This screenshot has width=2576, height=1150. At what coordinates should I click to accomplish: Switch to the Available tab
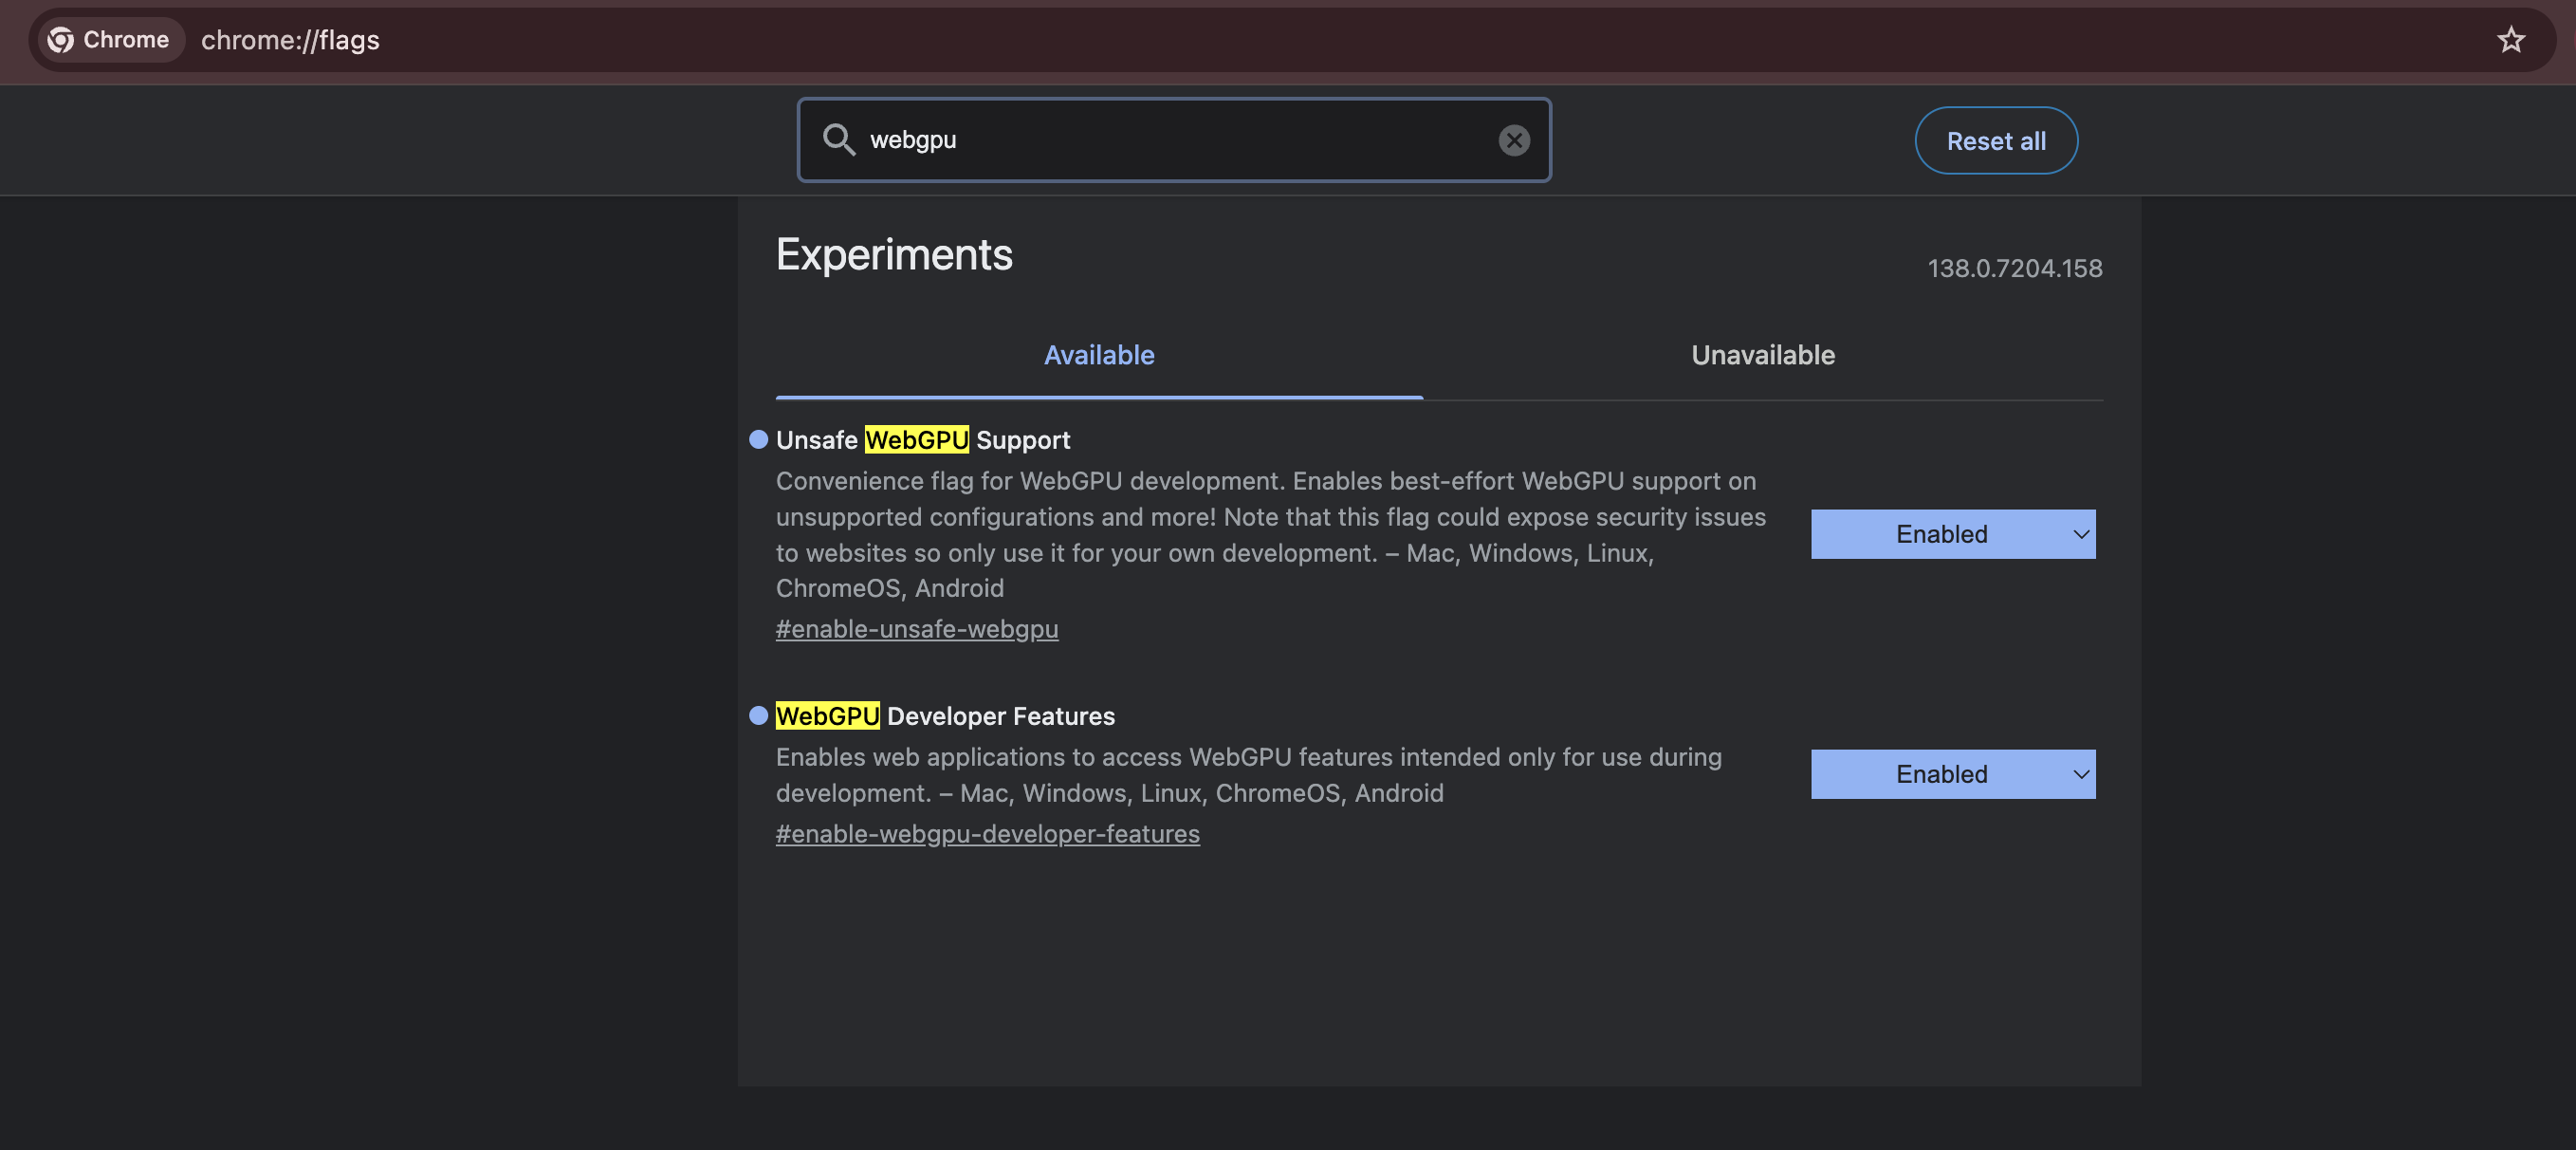(x=1098, y=355)
